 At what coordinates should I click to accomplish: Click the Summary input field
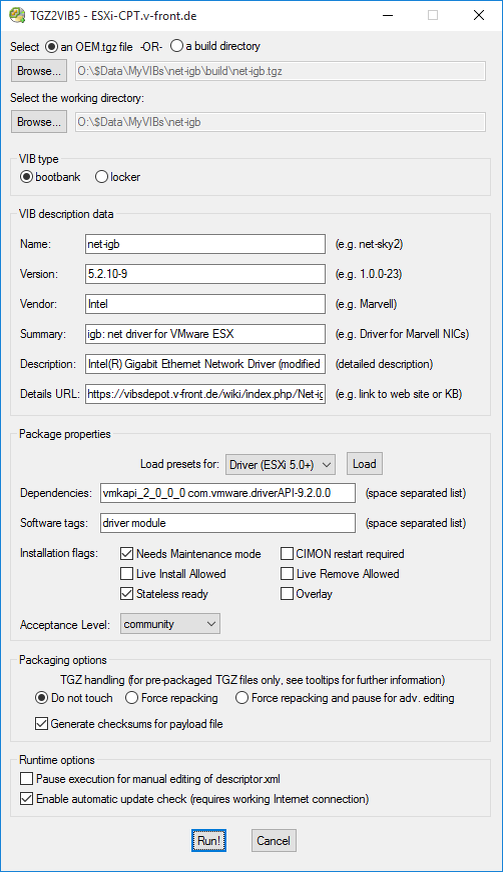[x=205, y=334]
